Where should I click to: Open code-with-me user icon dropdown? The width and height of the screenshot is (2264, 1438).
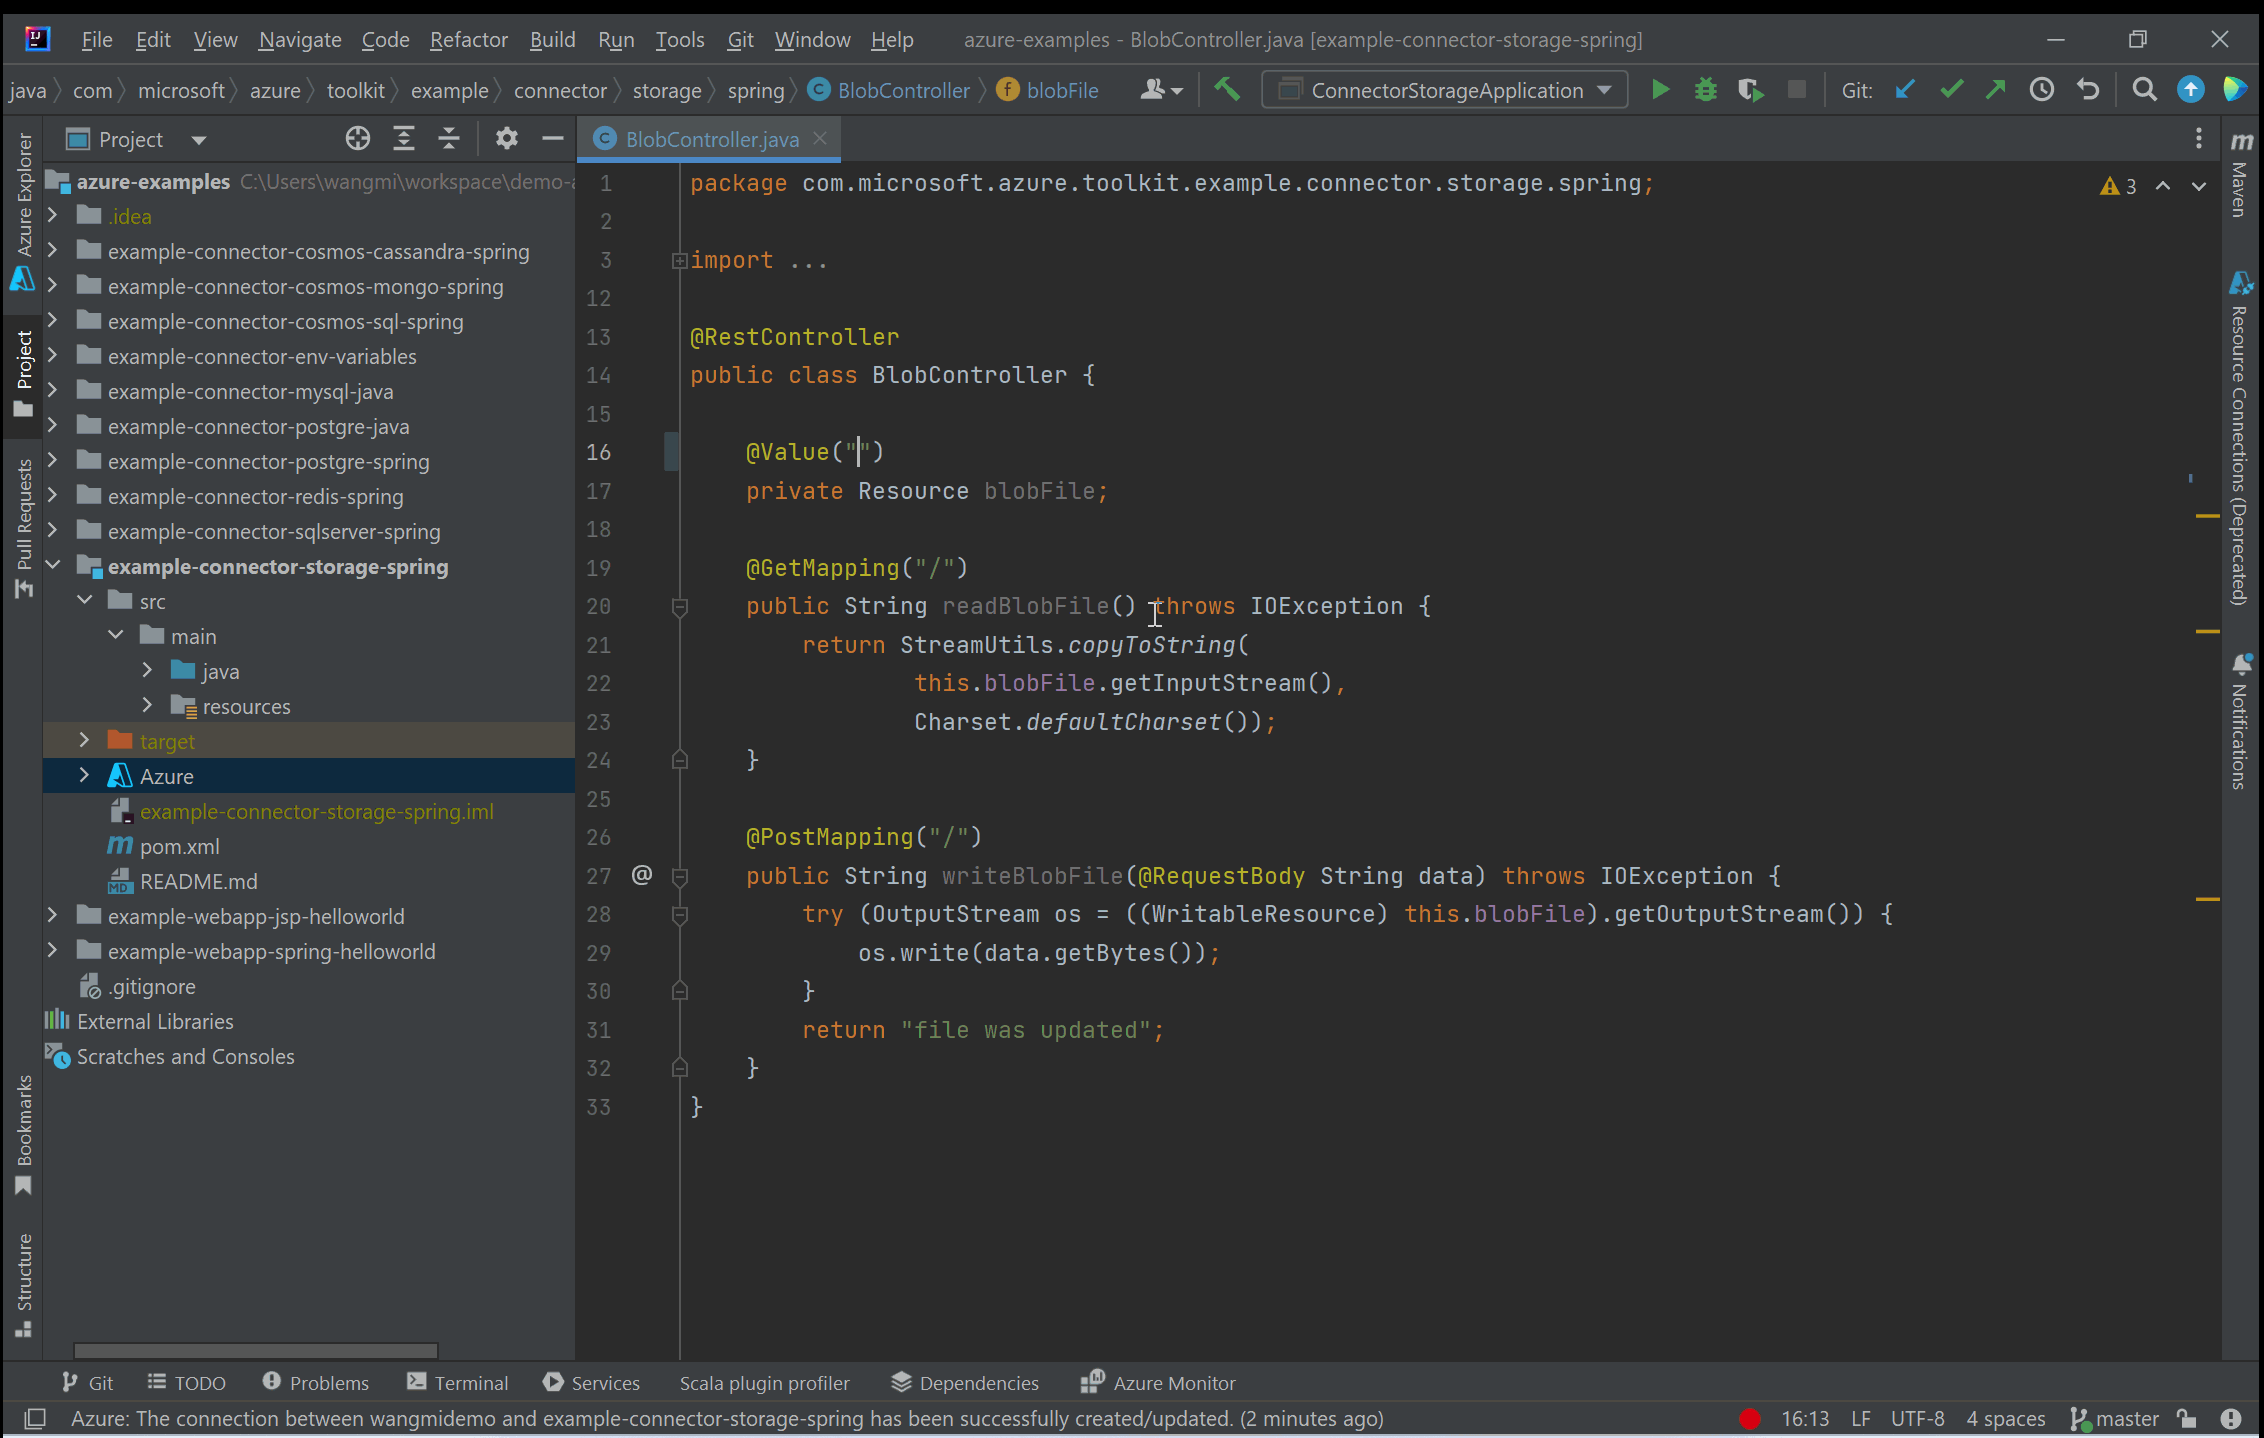[1162, 90]
